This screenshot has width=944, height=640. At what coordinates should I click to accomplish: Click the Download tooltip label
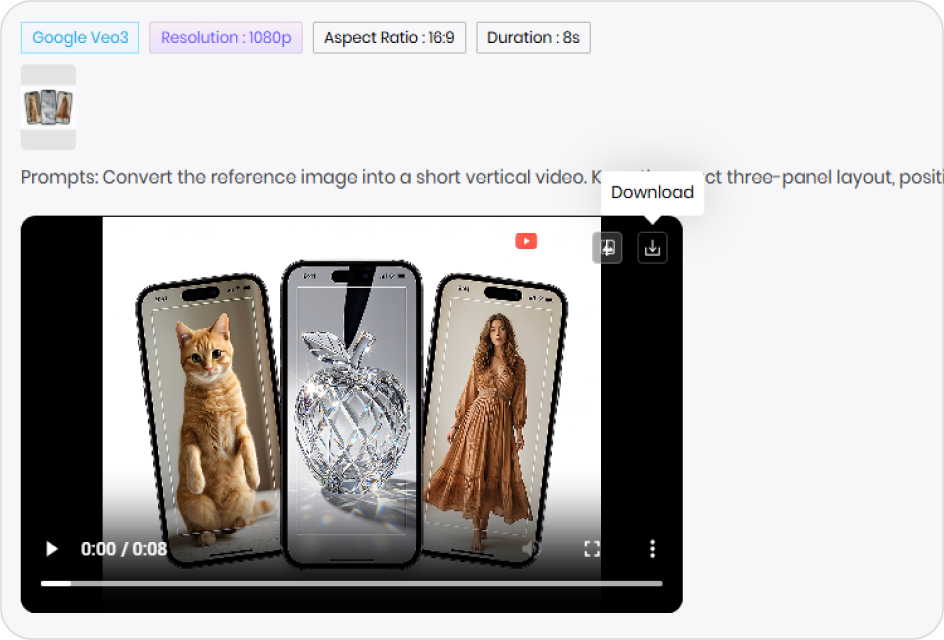click(x=652, y=192)
